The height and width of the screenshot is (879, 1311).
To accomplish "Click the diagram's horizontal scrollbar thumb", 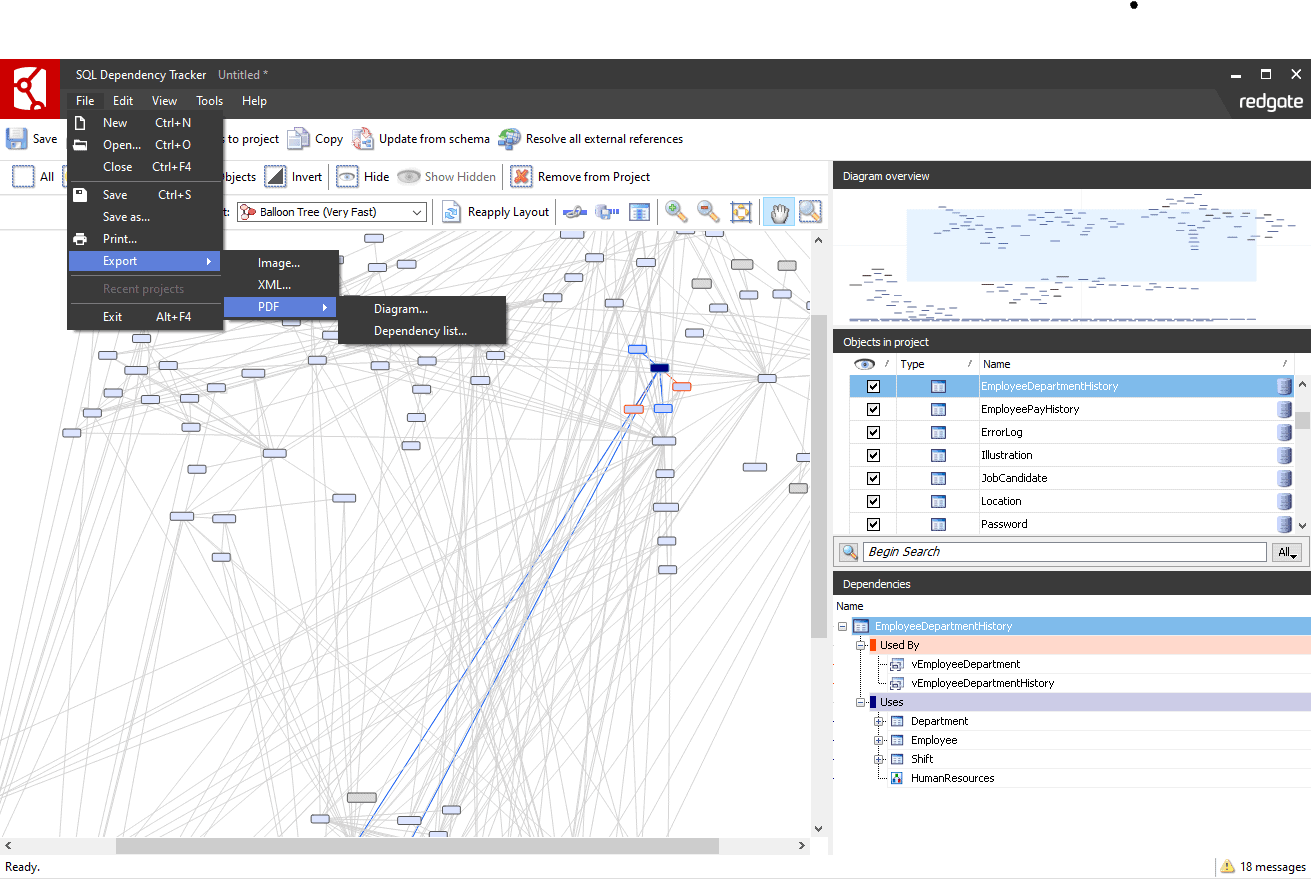I will coord(417,846).
